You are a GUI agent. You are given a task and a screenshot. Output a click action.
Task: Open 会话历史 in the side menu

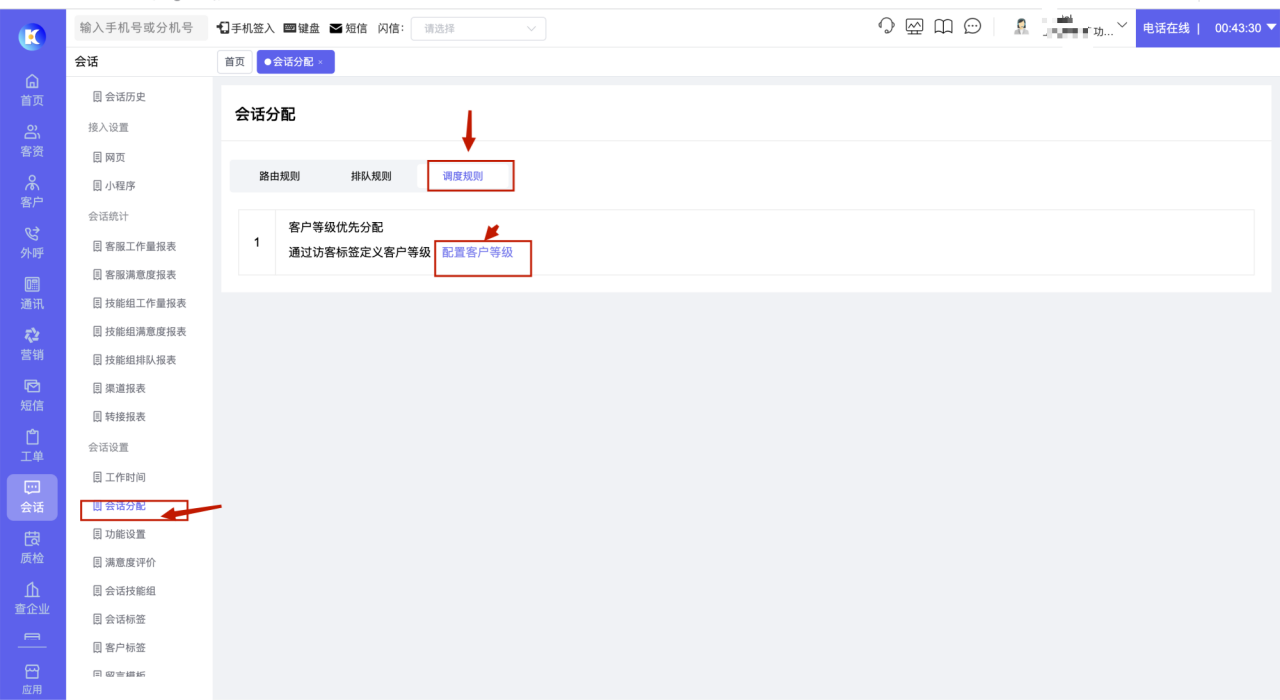click(119, 97)
